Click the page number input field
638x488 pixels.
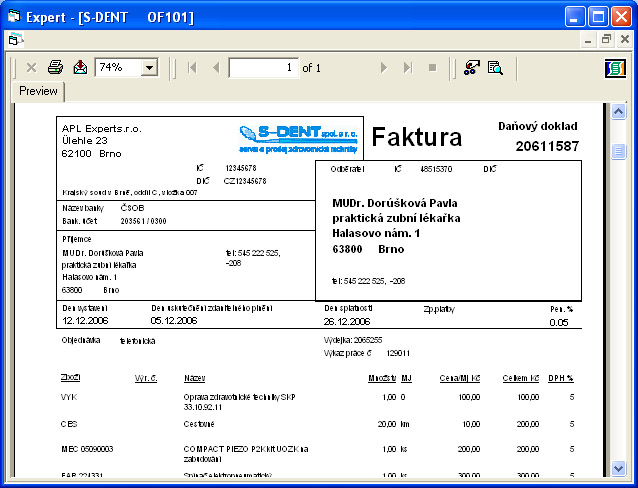point(263,67)
